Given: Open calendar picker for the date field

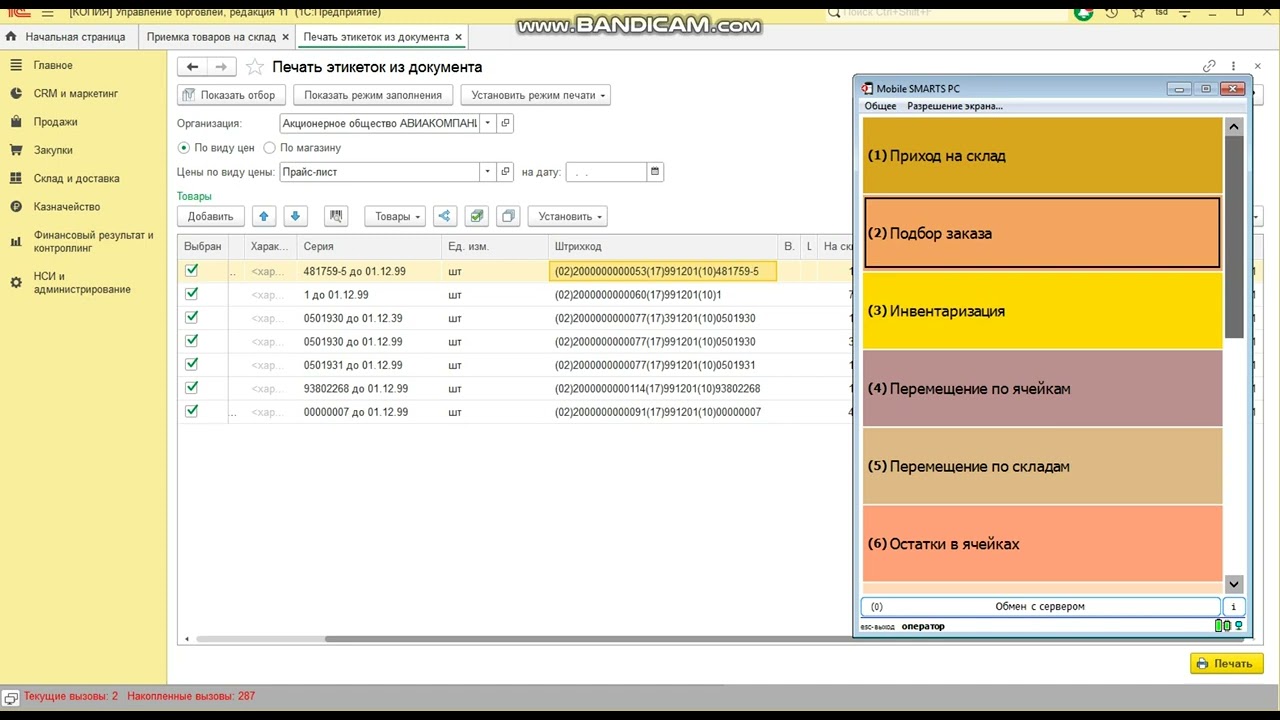Looking at the screenshot, I should tap(655, 172).
